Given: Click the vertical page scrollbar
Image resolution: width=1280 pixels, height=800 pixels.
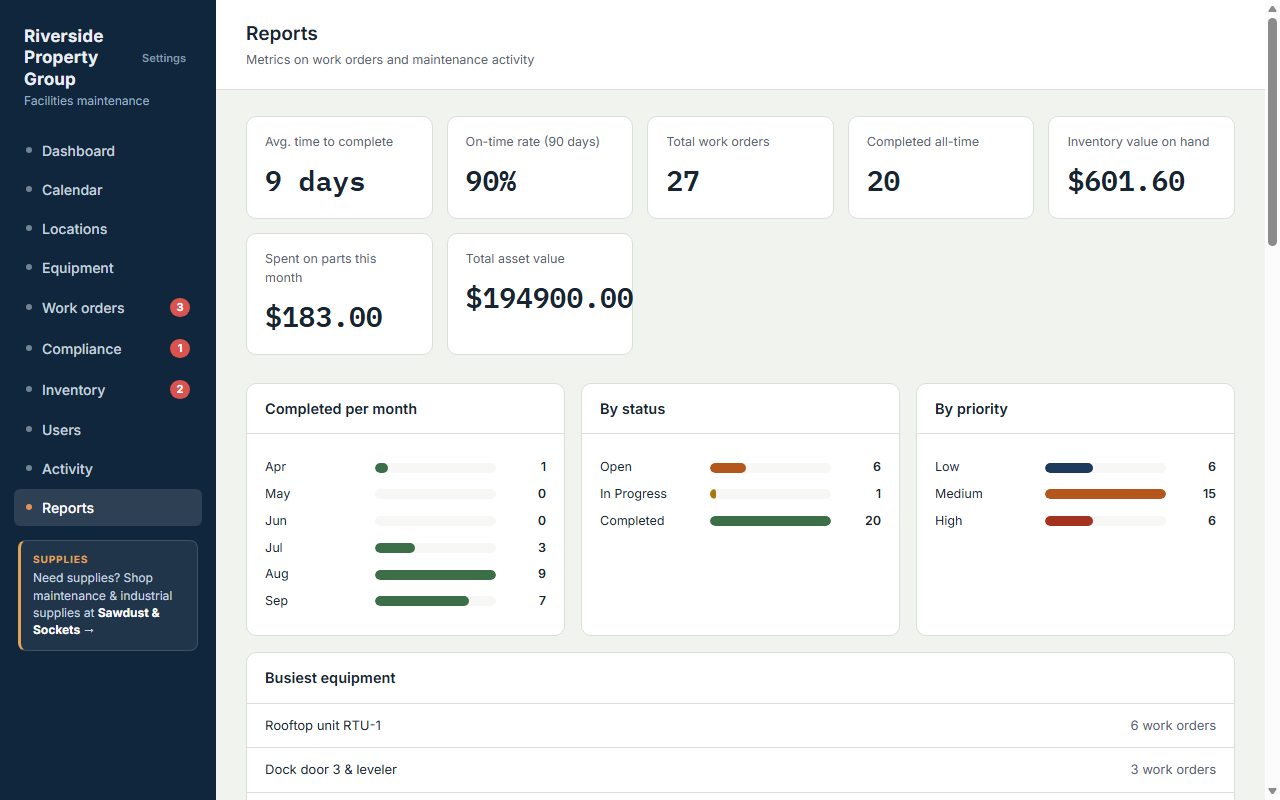Looking at the screenshot, I should point(1272,130).
